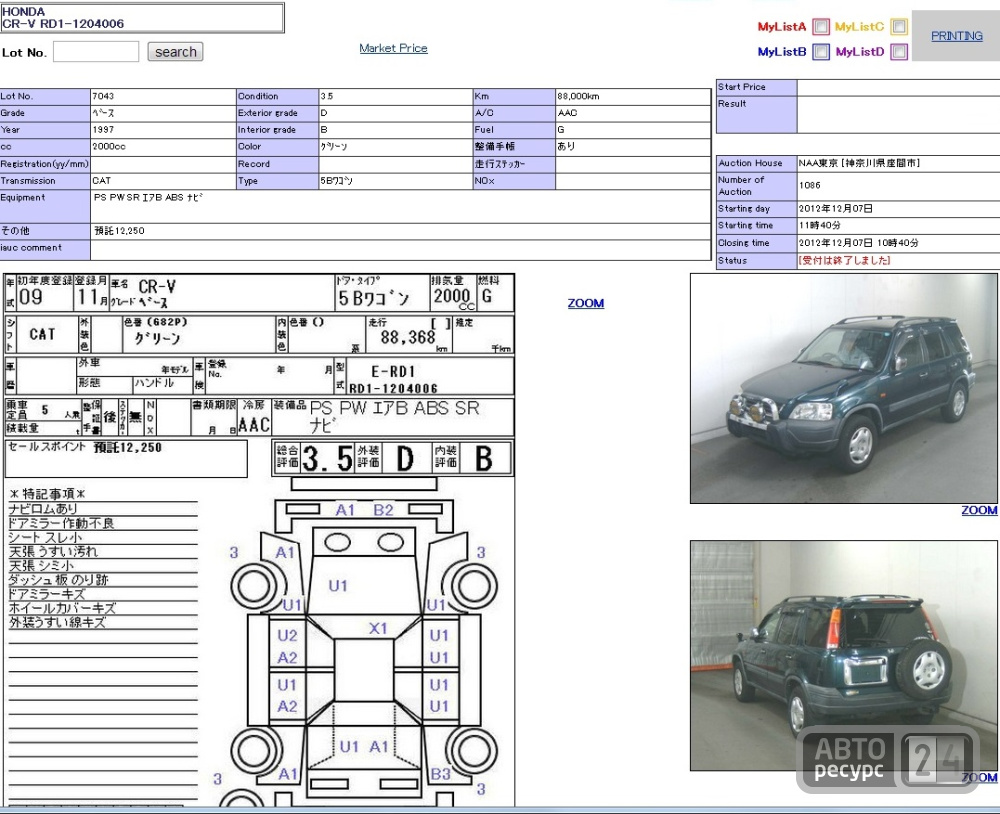Open the PRINTING link
Screen dimensions: 1000x814
pyautogui.click(x=956, y=36)
